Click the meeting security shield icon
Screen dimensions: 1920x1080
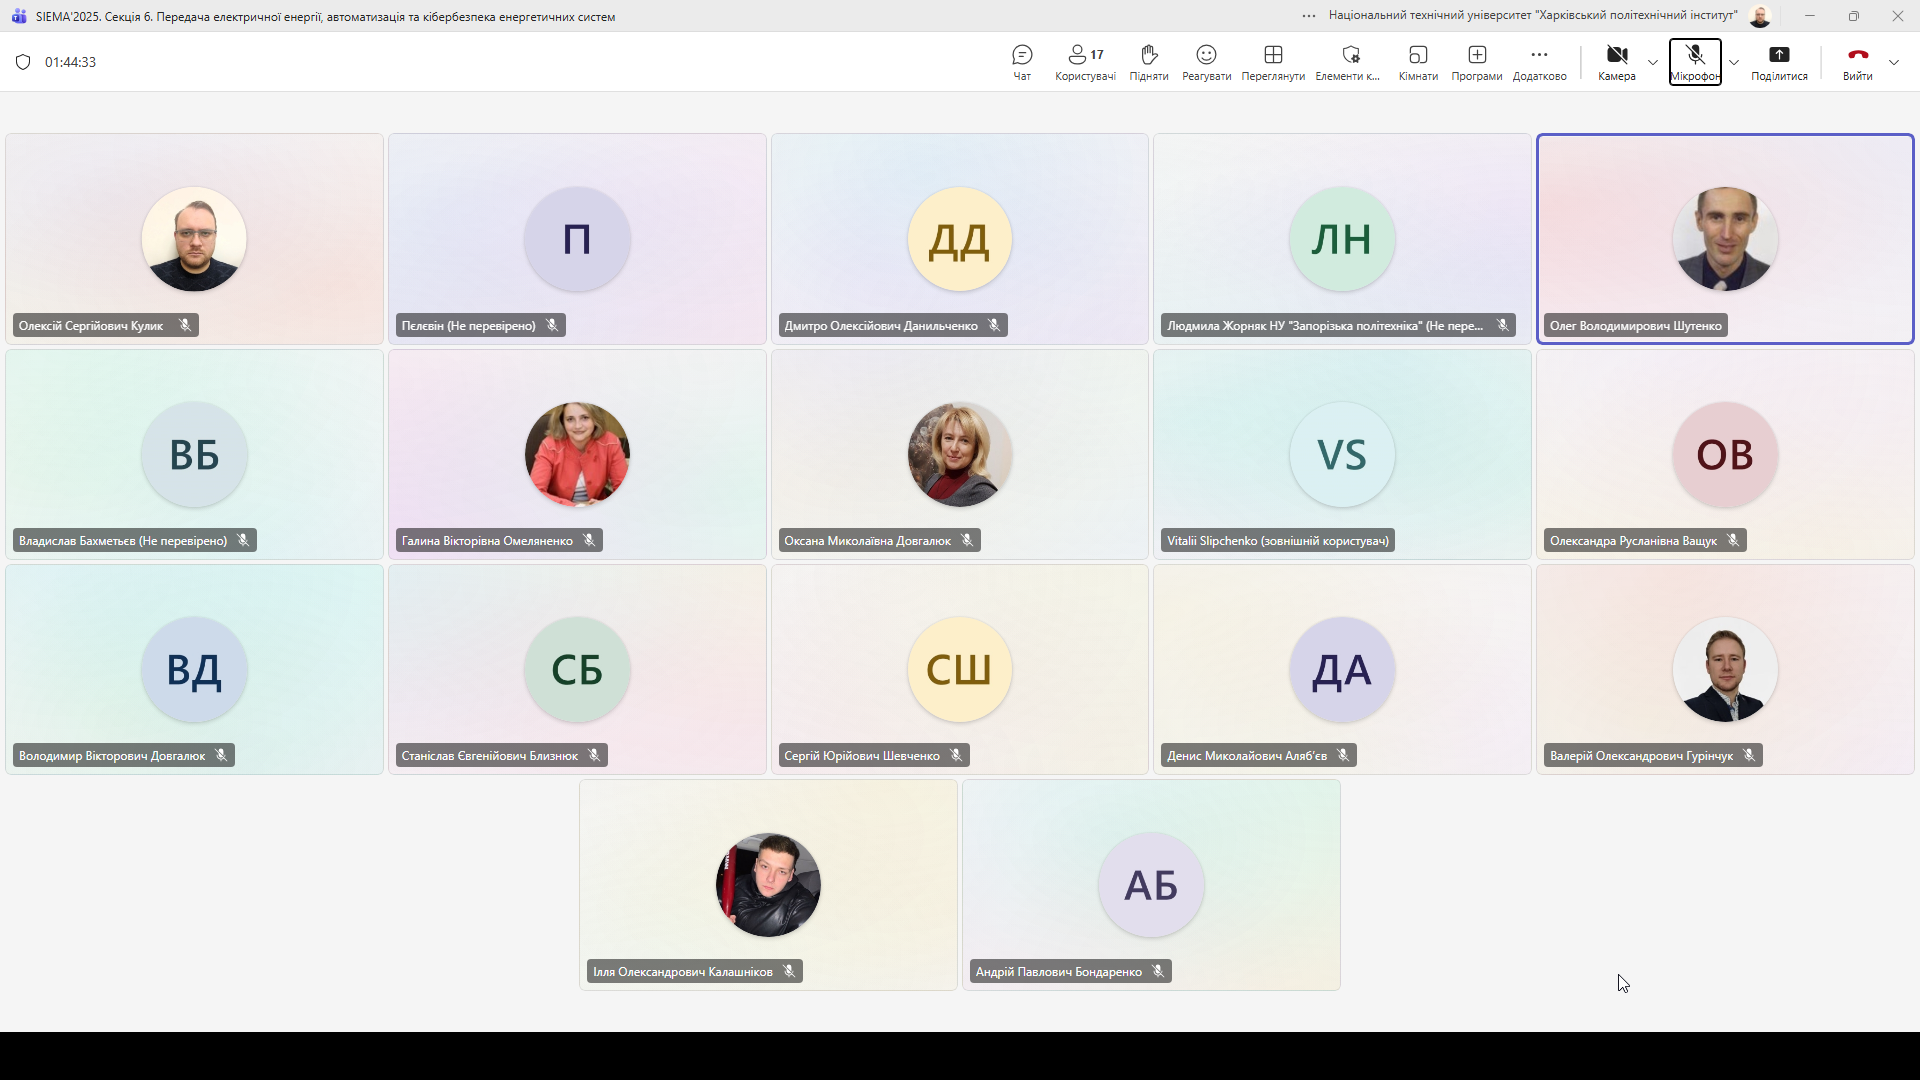[23, 62]
